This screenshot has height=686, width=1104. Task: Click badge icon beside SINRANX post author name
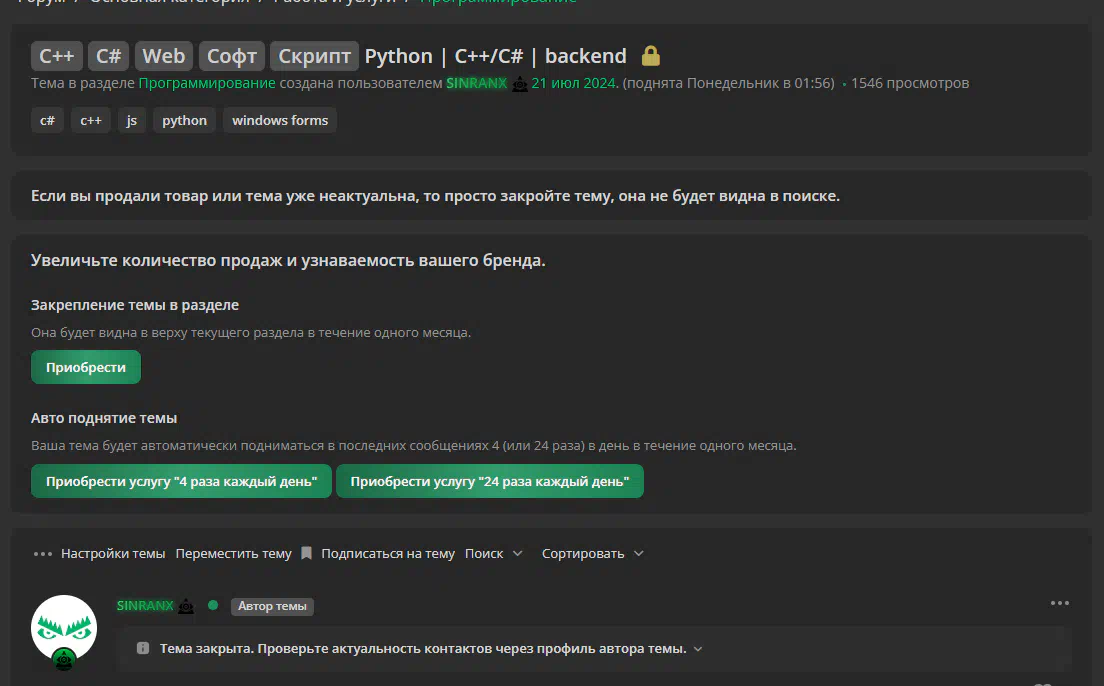186,606
